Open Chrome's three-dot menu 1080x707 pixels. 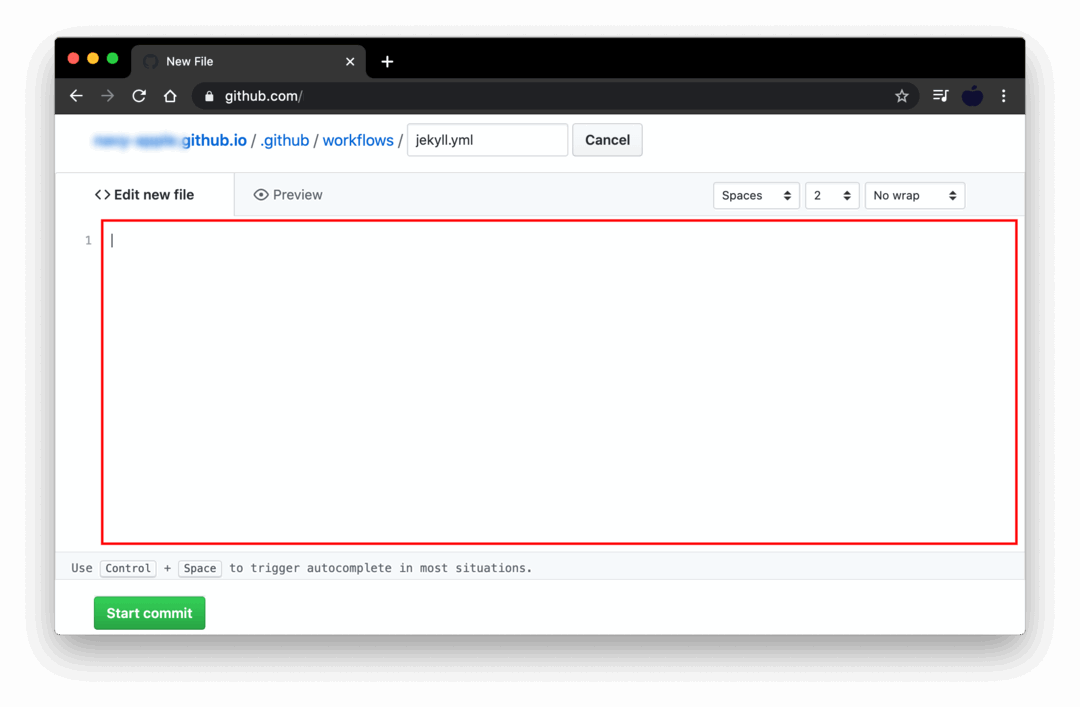1004,96
